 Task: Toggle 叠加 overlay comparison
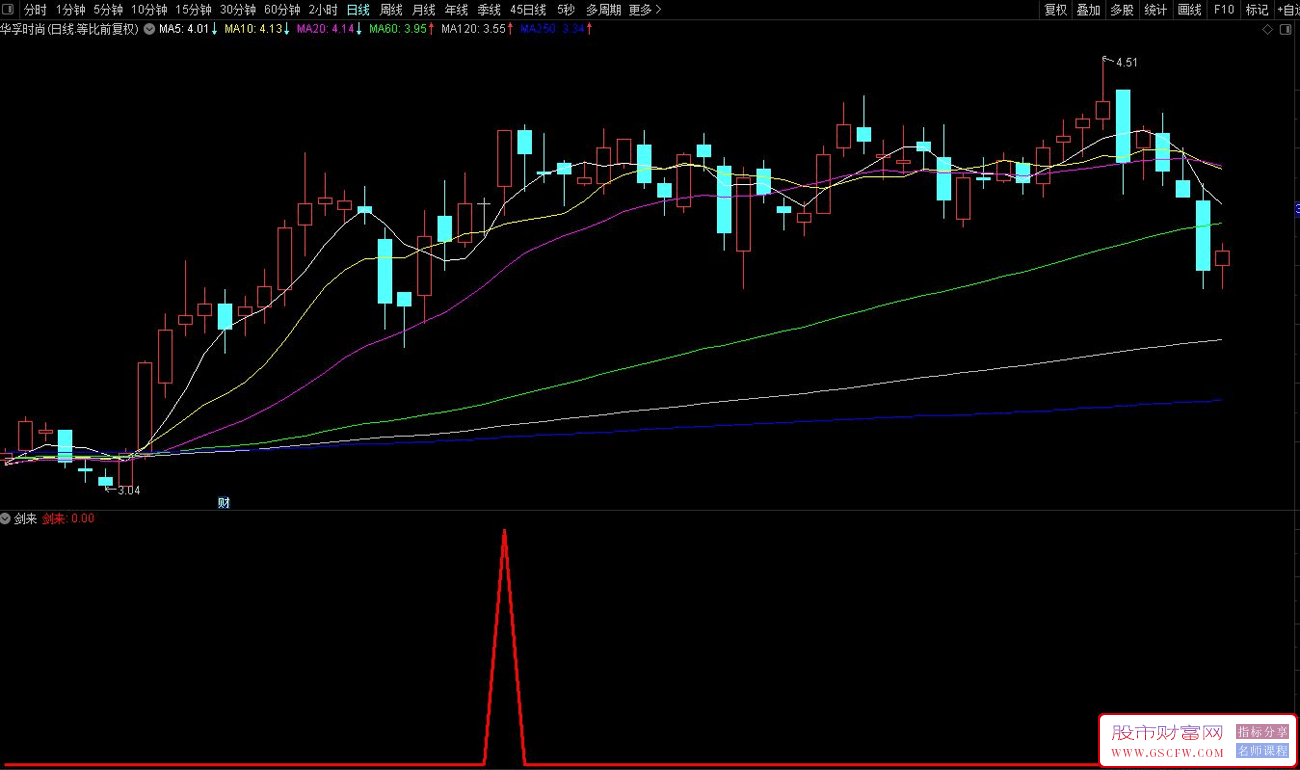point(1088,10)
